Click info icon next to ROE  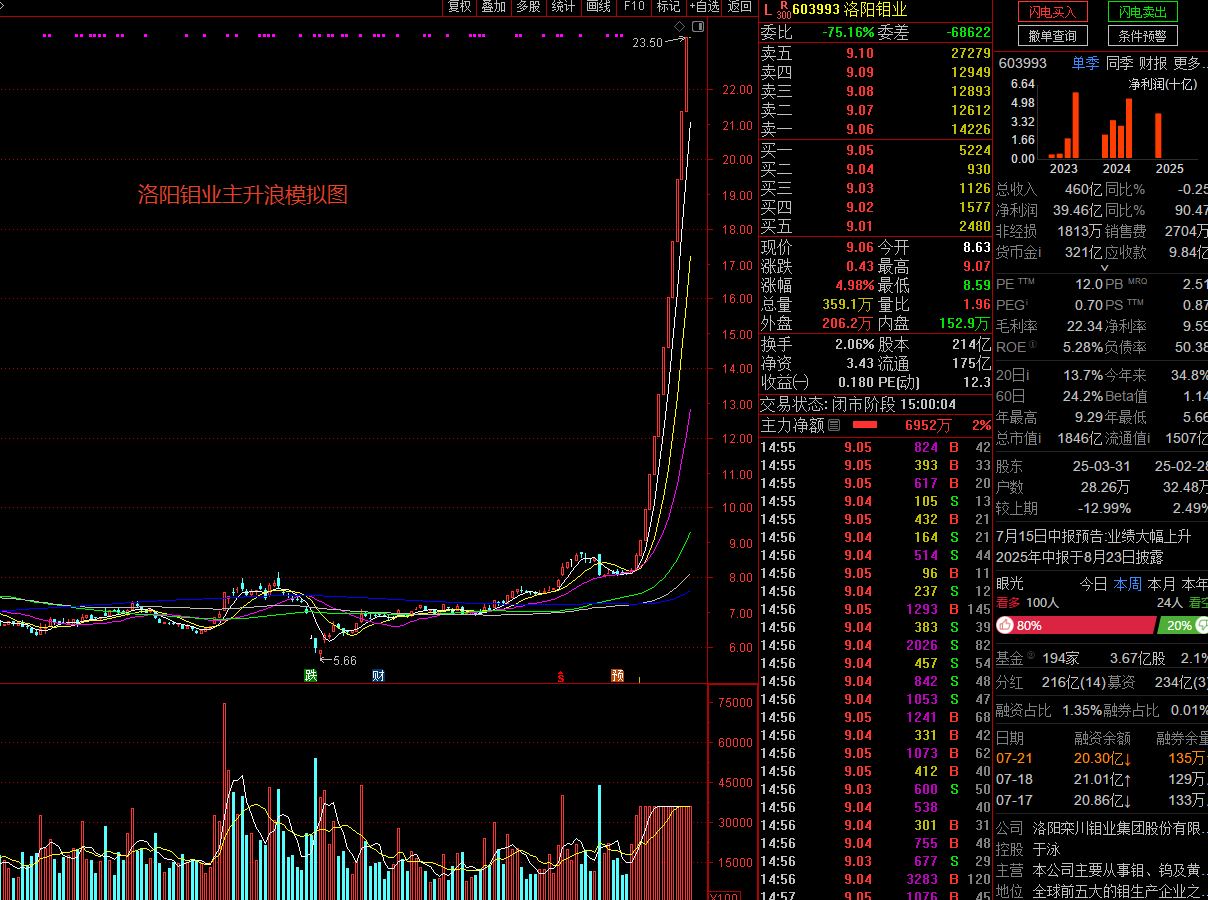(1033, 346)
